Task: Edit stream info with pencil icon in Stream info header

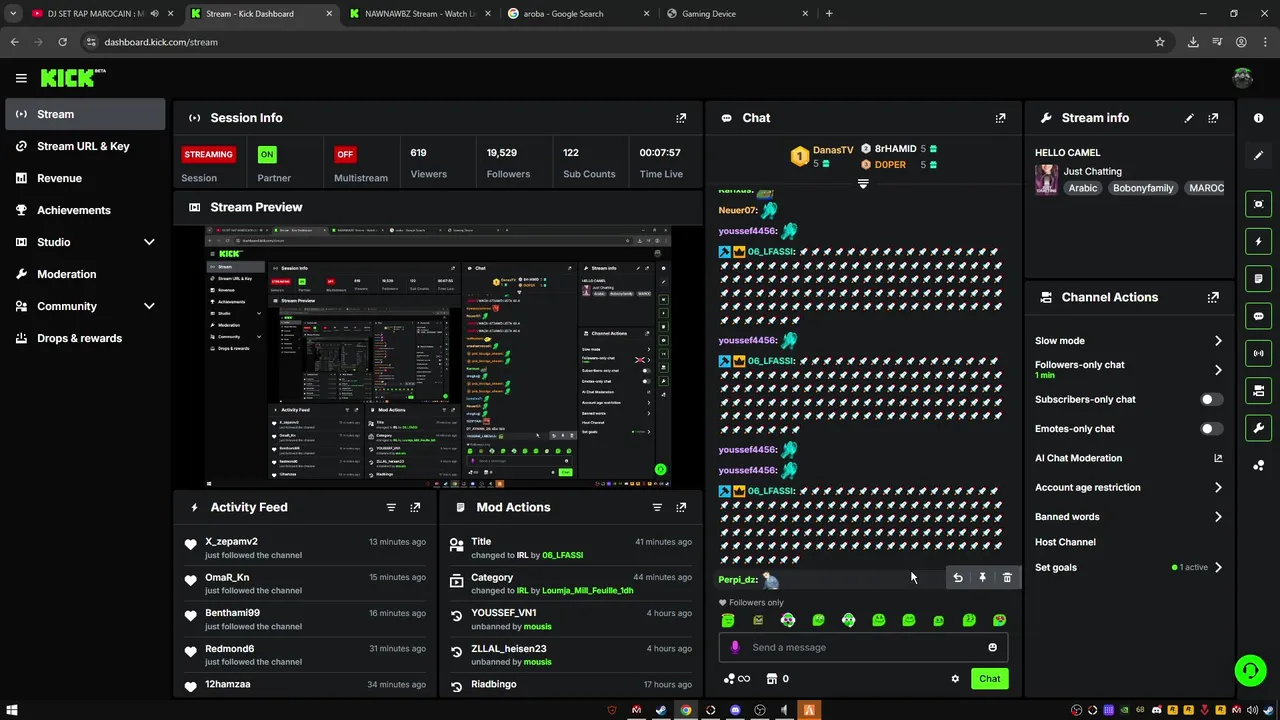Action: [x=1189, y=118]
